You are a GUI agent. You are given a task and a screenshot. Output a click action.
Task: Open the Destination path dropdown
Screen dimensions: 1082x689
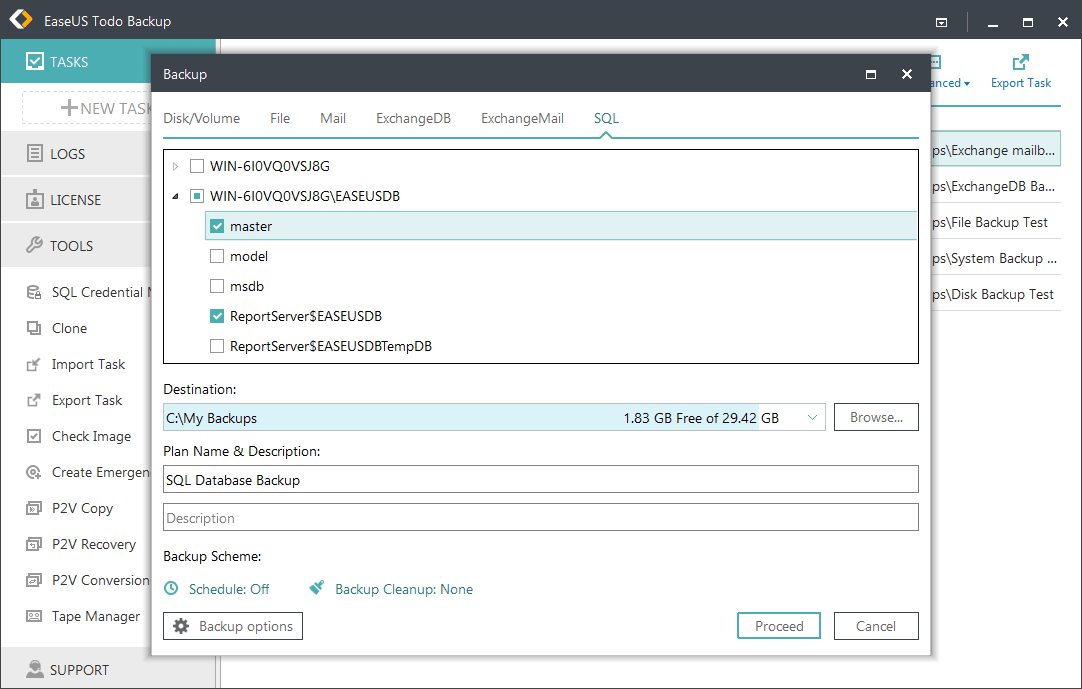coord(811,417)
